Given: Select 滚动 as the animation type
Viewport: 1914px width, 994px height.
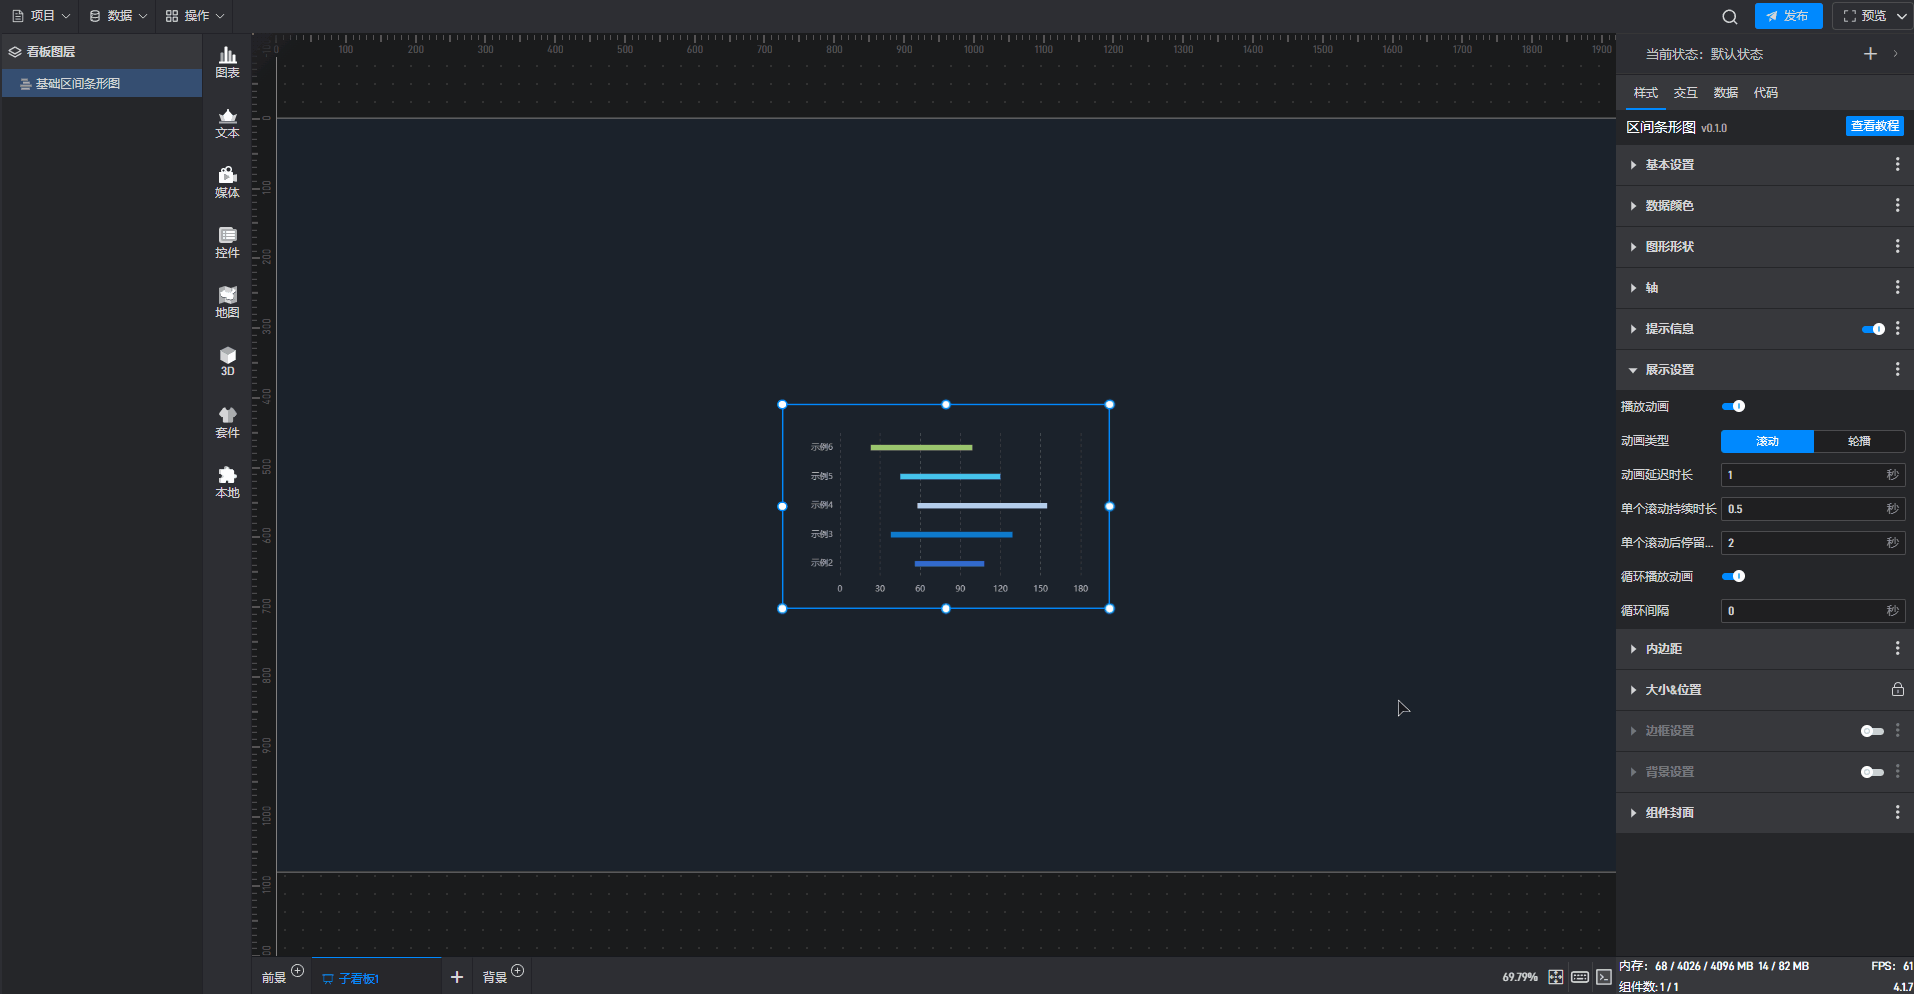Looking at the screenshot, I should point(1767,441).
